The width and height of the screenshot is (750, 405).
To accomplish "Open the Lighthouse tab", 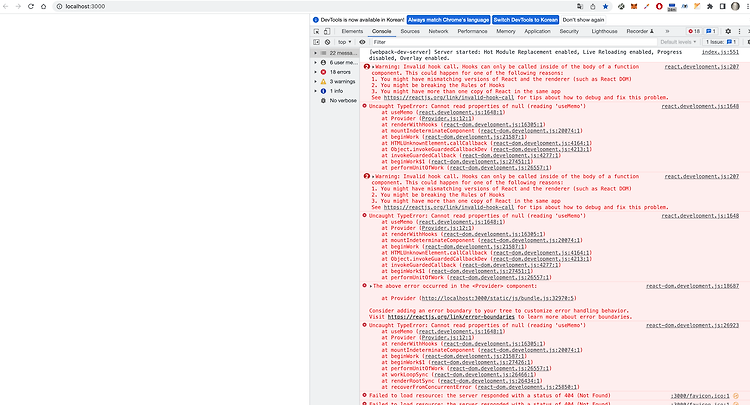I will pos(604,31).
